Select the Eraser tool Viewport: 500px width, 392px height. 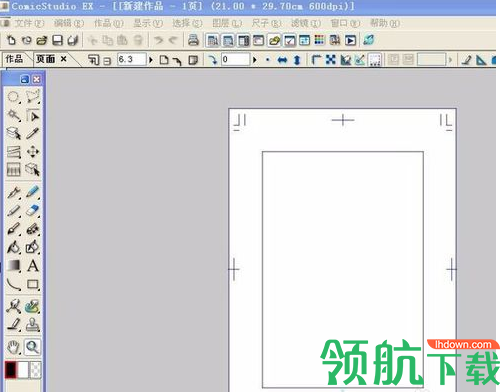pyautogui.click(x=33, y=211)
